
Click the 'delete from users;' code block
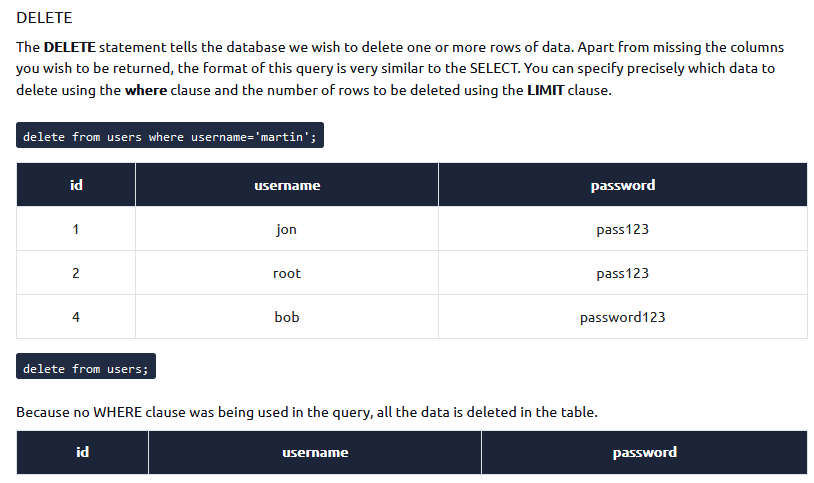[x=86, y=367]
